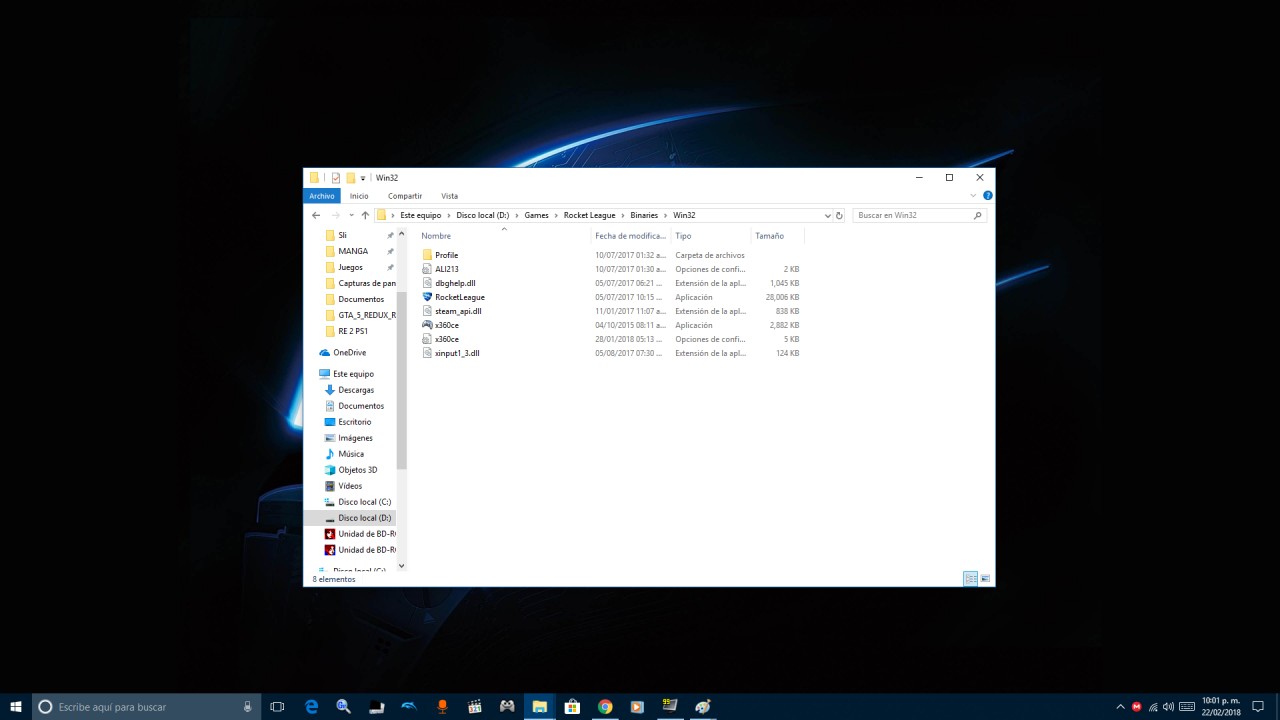The image size is (1280, 720).
Task: Open address bar history dropdown
Action: tap(827, 215)
